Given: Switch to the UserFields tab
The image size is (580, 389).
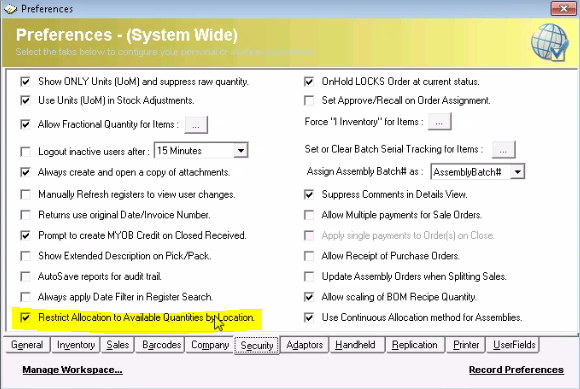Looking at the screenshot, I should [x=514, y=345].
